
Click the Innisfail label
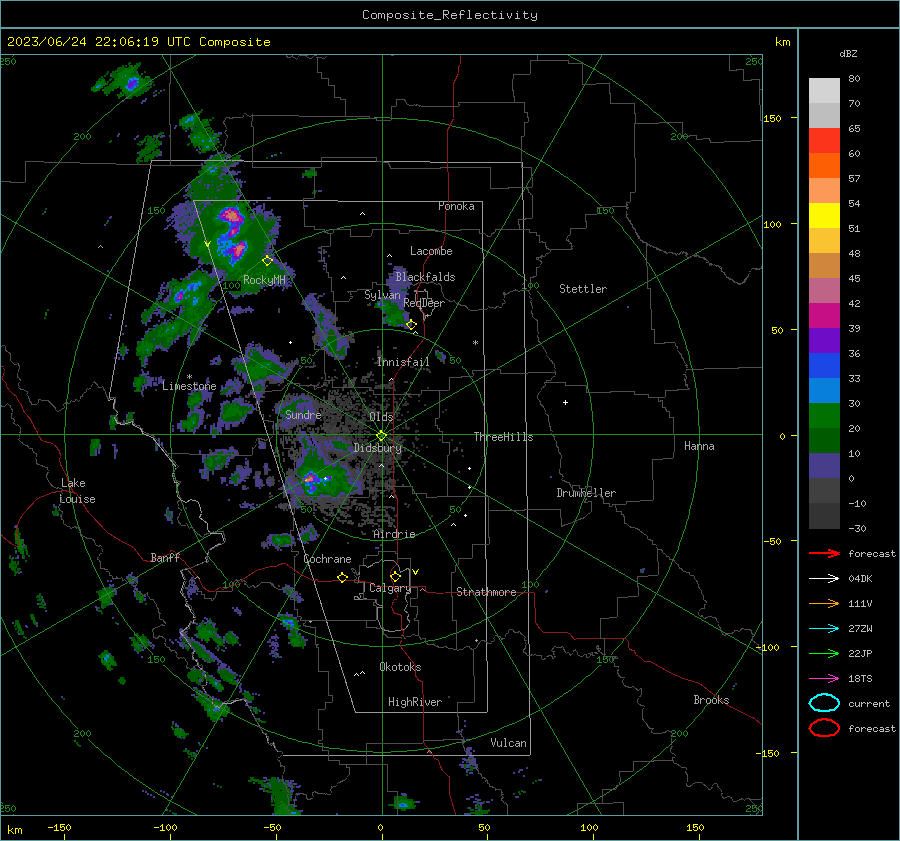pyautogui.click(x=403, y=362)
